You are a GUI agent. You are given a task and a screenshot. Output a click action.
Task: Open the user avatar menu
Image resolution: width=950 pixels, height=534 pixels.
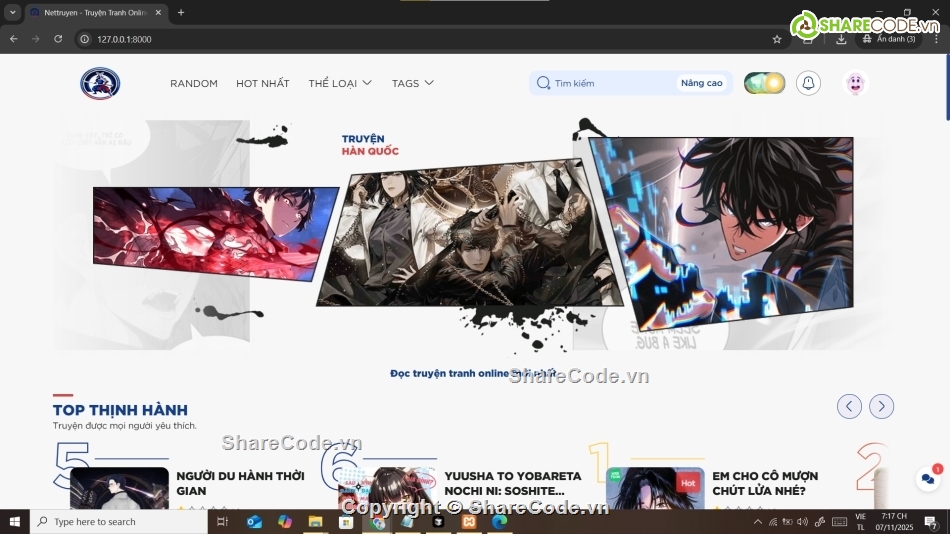[855, 83]
